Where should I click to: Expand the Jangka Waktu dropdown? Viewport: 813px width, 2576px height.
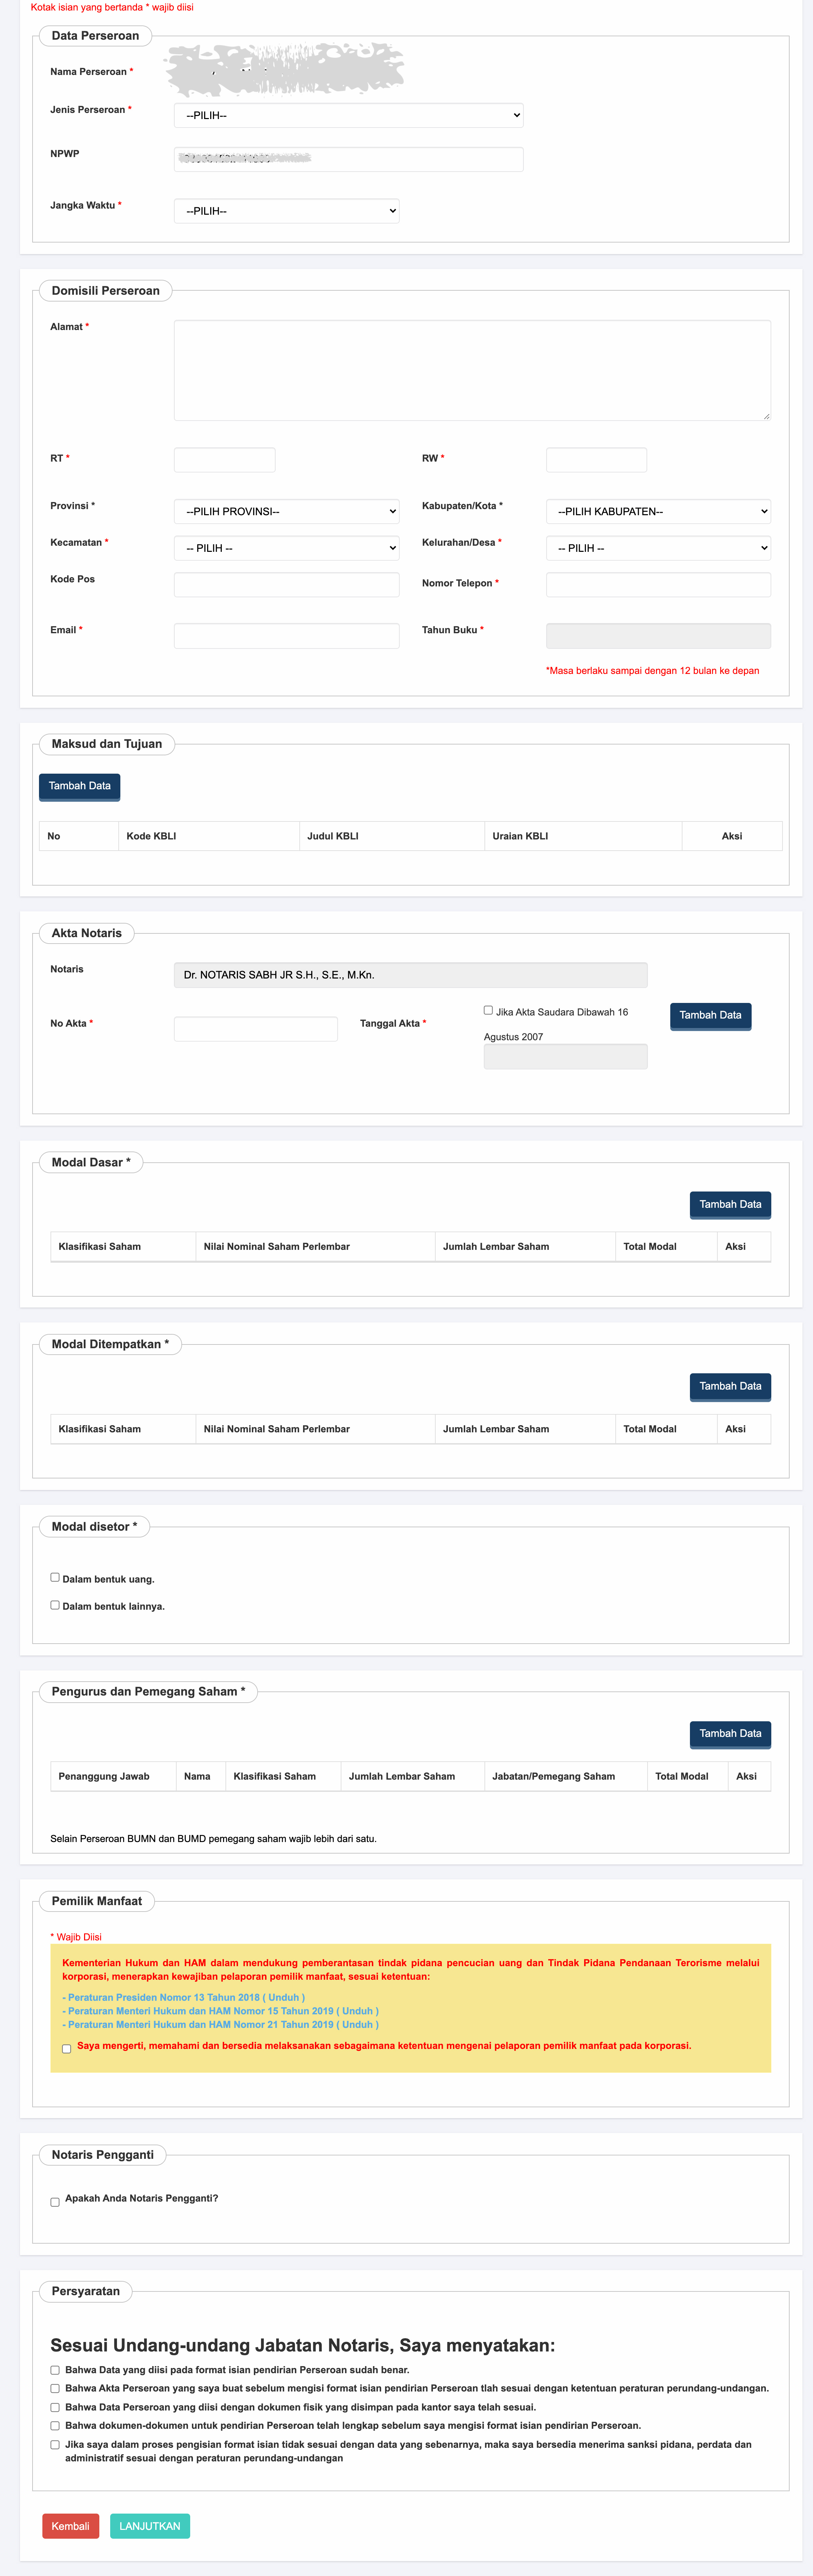286,211
